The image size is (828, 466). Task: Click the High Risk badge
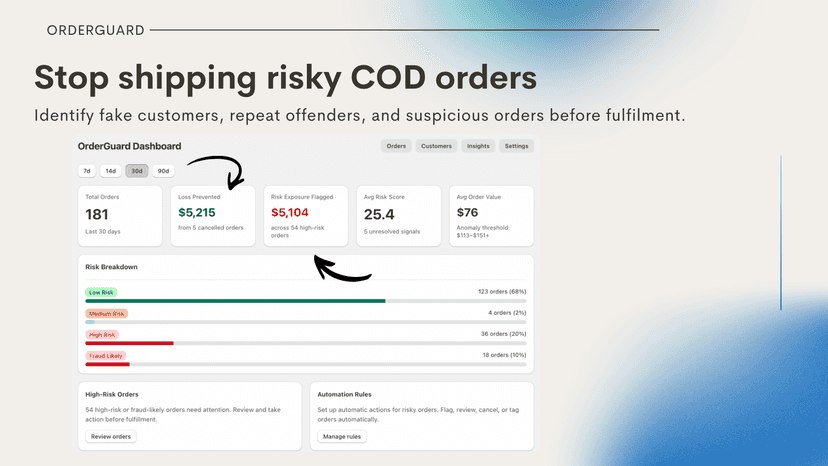pos(102,334)
